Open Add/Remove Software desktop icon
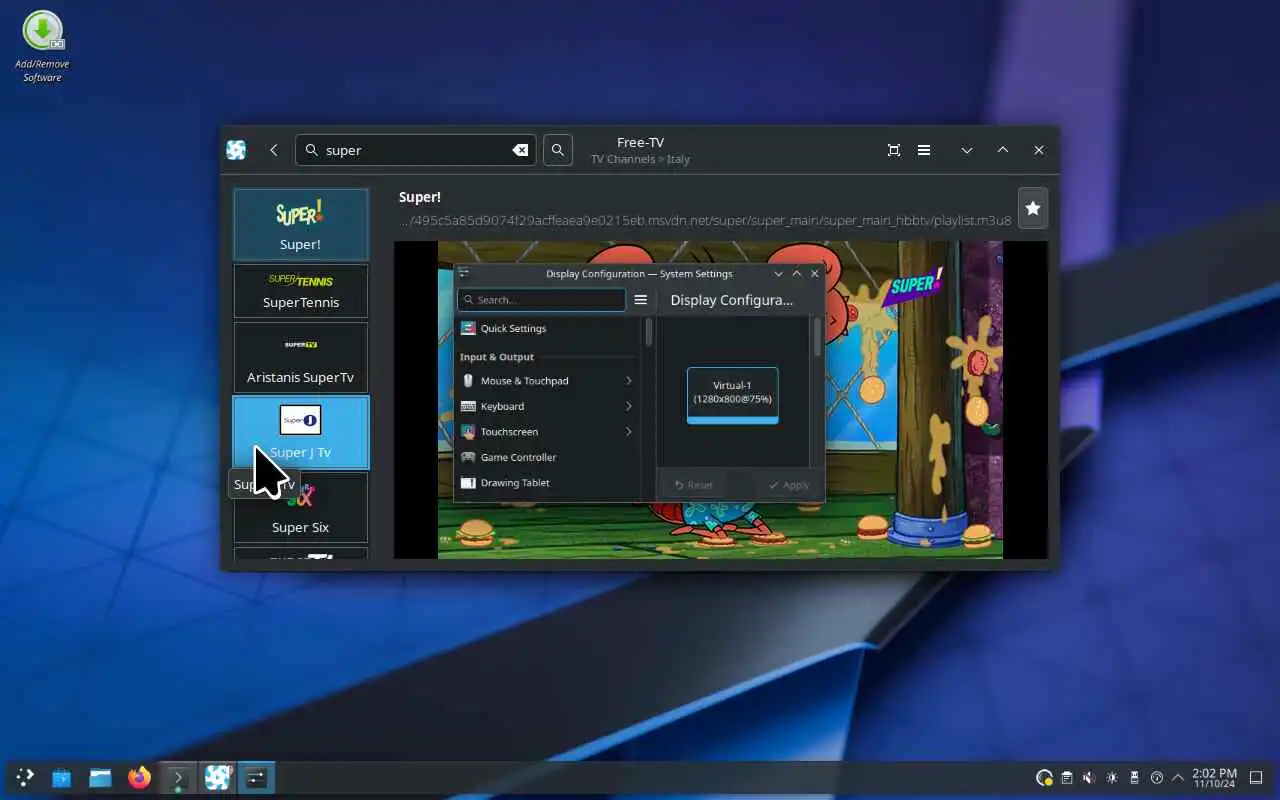The height and width of the screenshot is (800, 1280). [x=42, y=46]
